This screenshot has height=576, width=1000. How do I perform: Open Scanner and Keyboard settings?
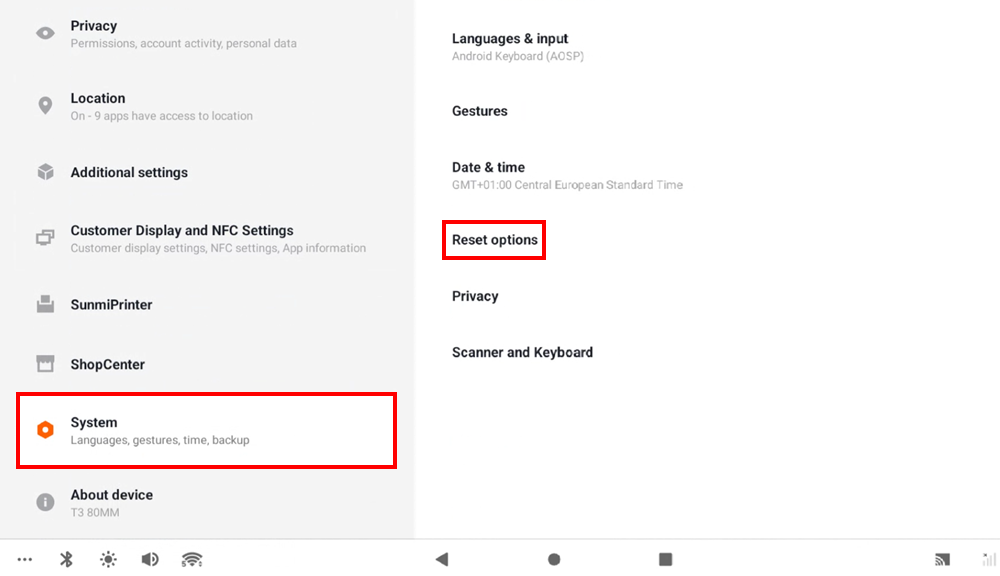(522, 352)
